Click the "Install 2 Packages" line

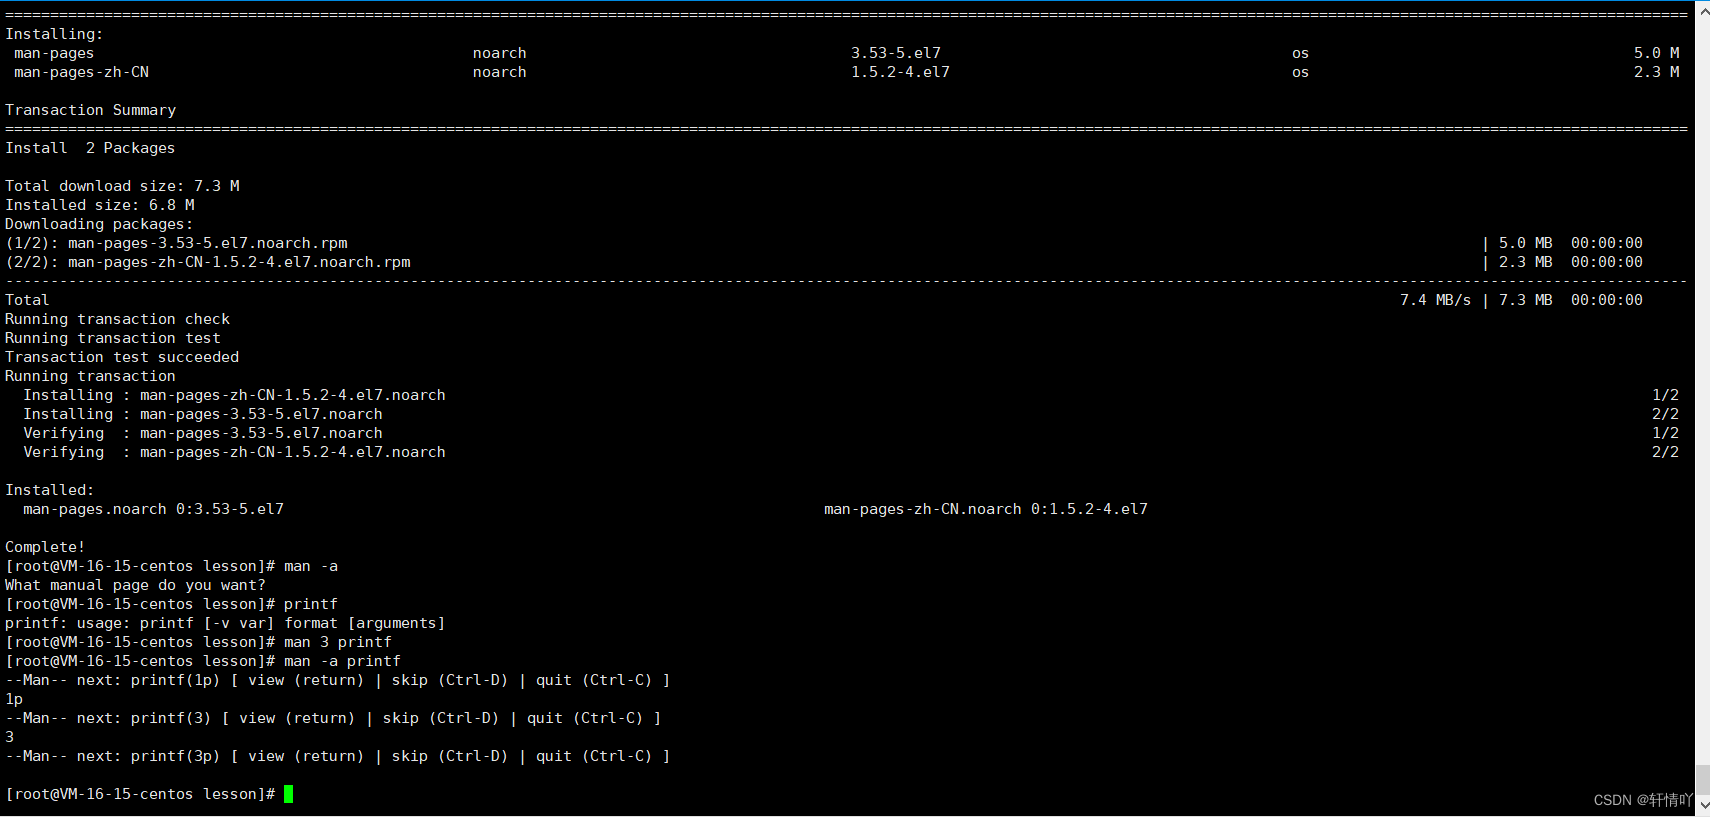90,148
